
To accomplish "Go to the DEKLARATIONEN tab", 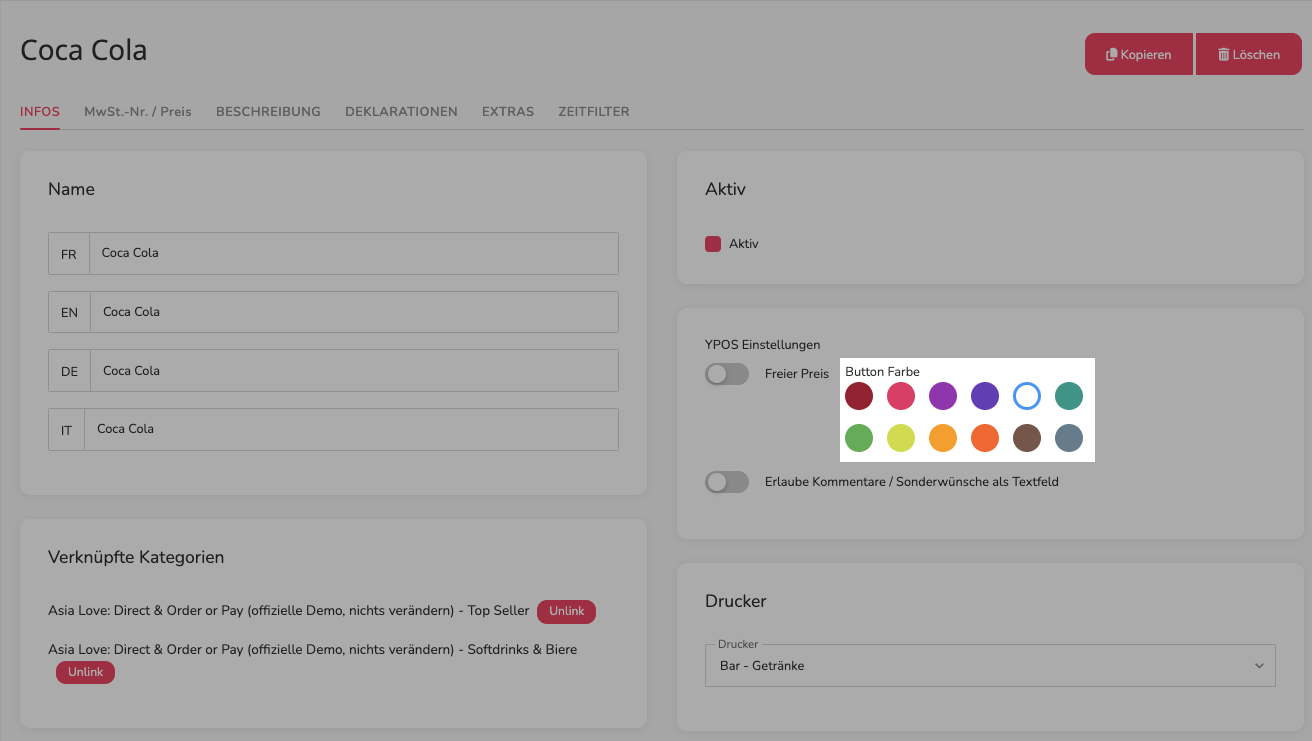I will pos(401,112).
